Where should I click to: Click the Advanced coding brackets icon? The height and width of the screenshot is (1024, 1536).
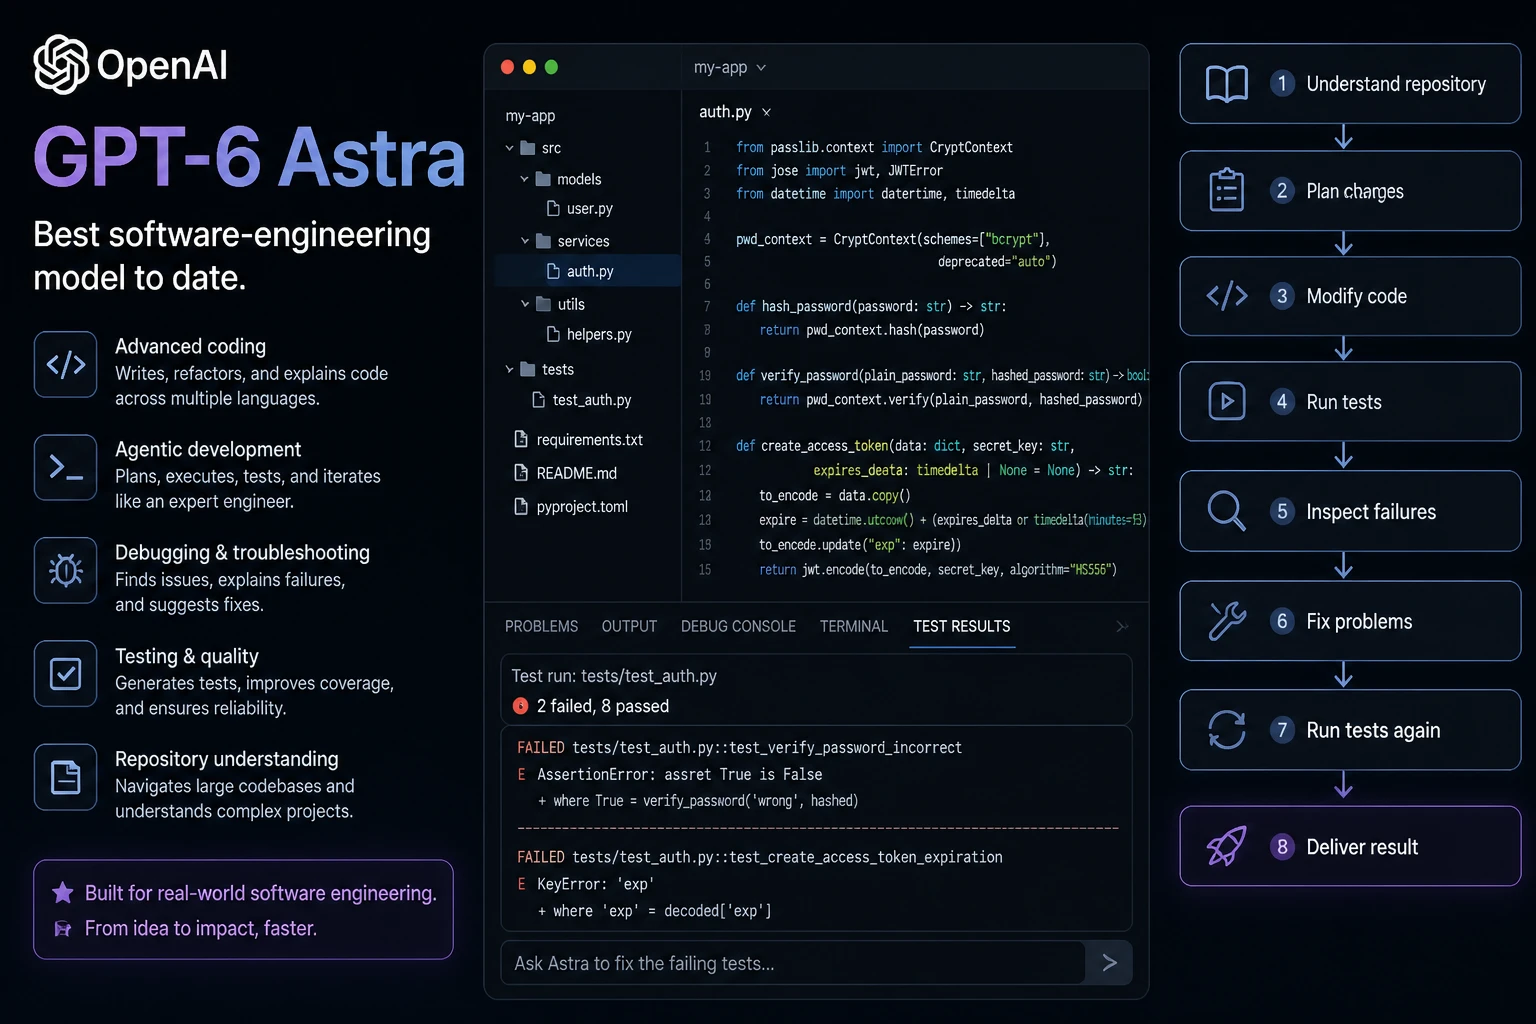66,365
